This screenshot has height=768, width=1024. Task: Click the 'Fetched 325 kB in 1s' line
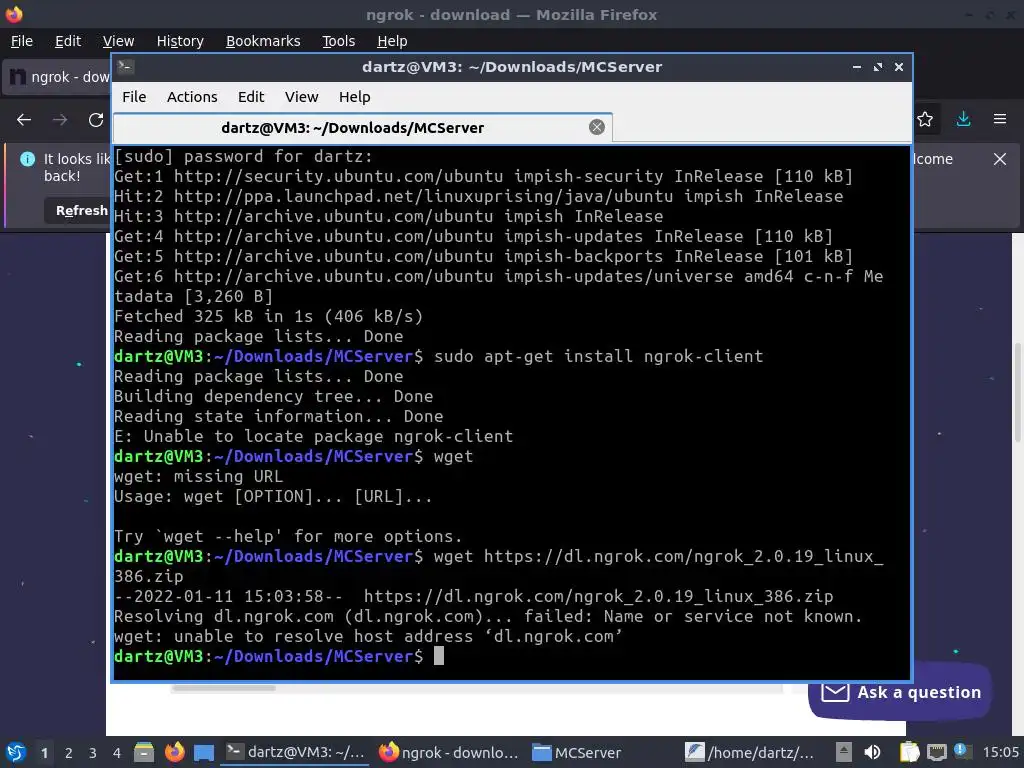coord(268,317)
